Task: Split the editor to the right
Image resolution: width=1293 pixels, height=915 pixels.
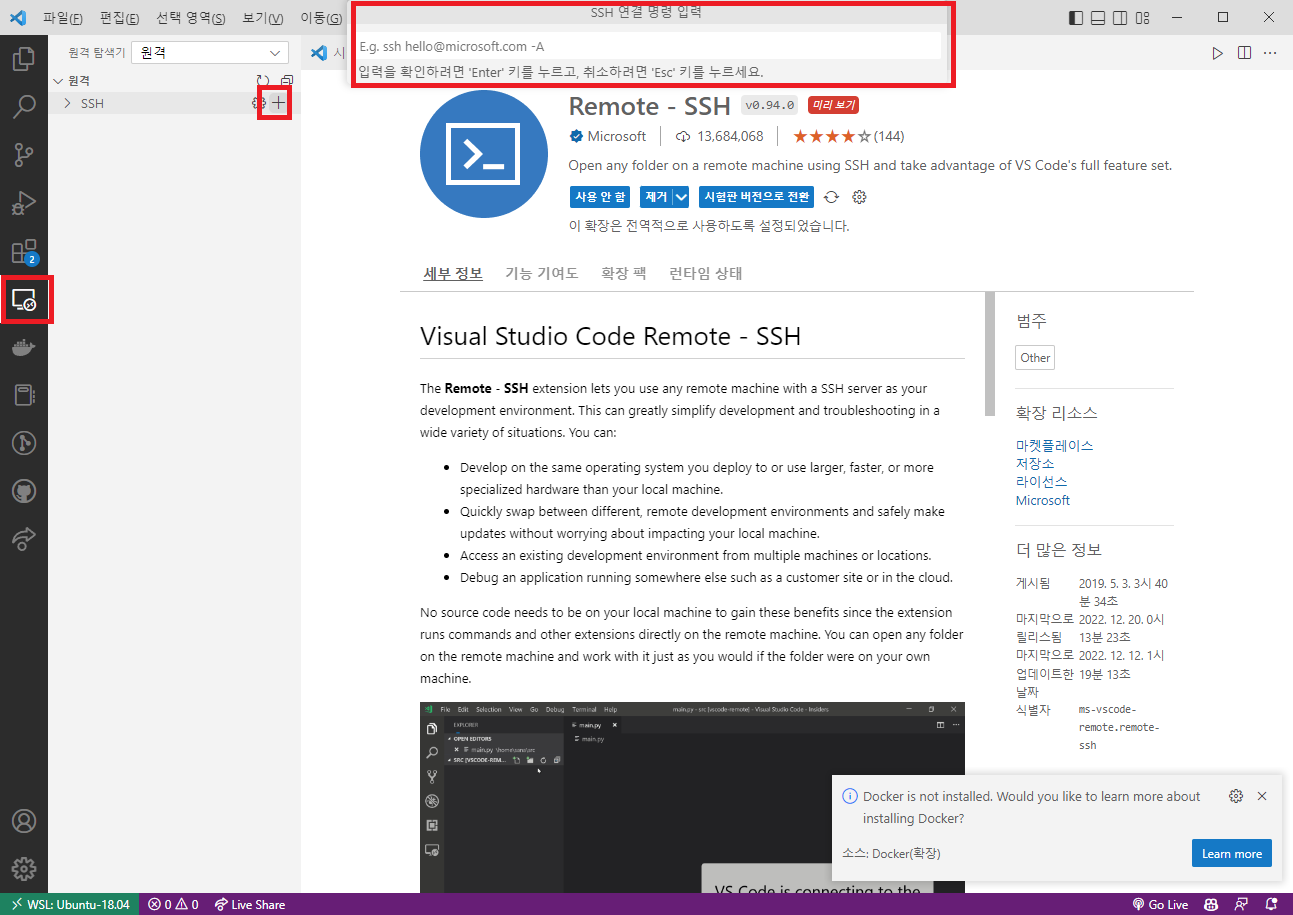Action: tap(1244, 53)
